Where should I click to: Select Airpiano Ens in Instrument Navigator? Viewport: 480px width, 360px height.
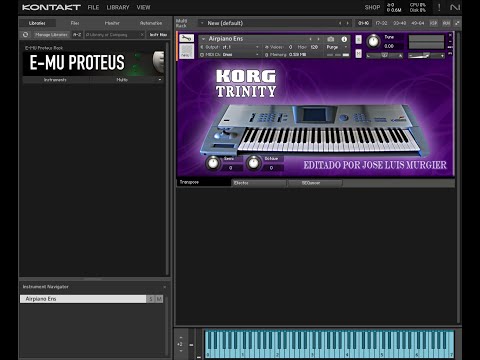[x=83, y=299]
